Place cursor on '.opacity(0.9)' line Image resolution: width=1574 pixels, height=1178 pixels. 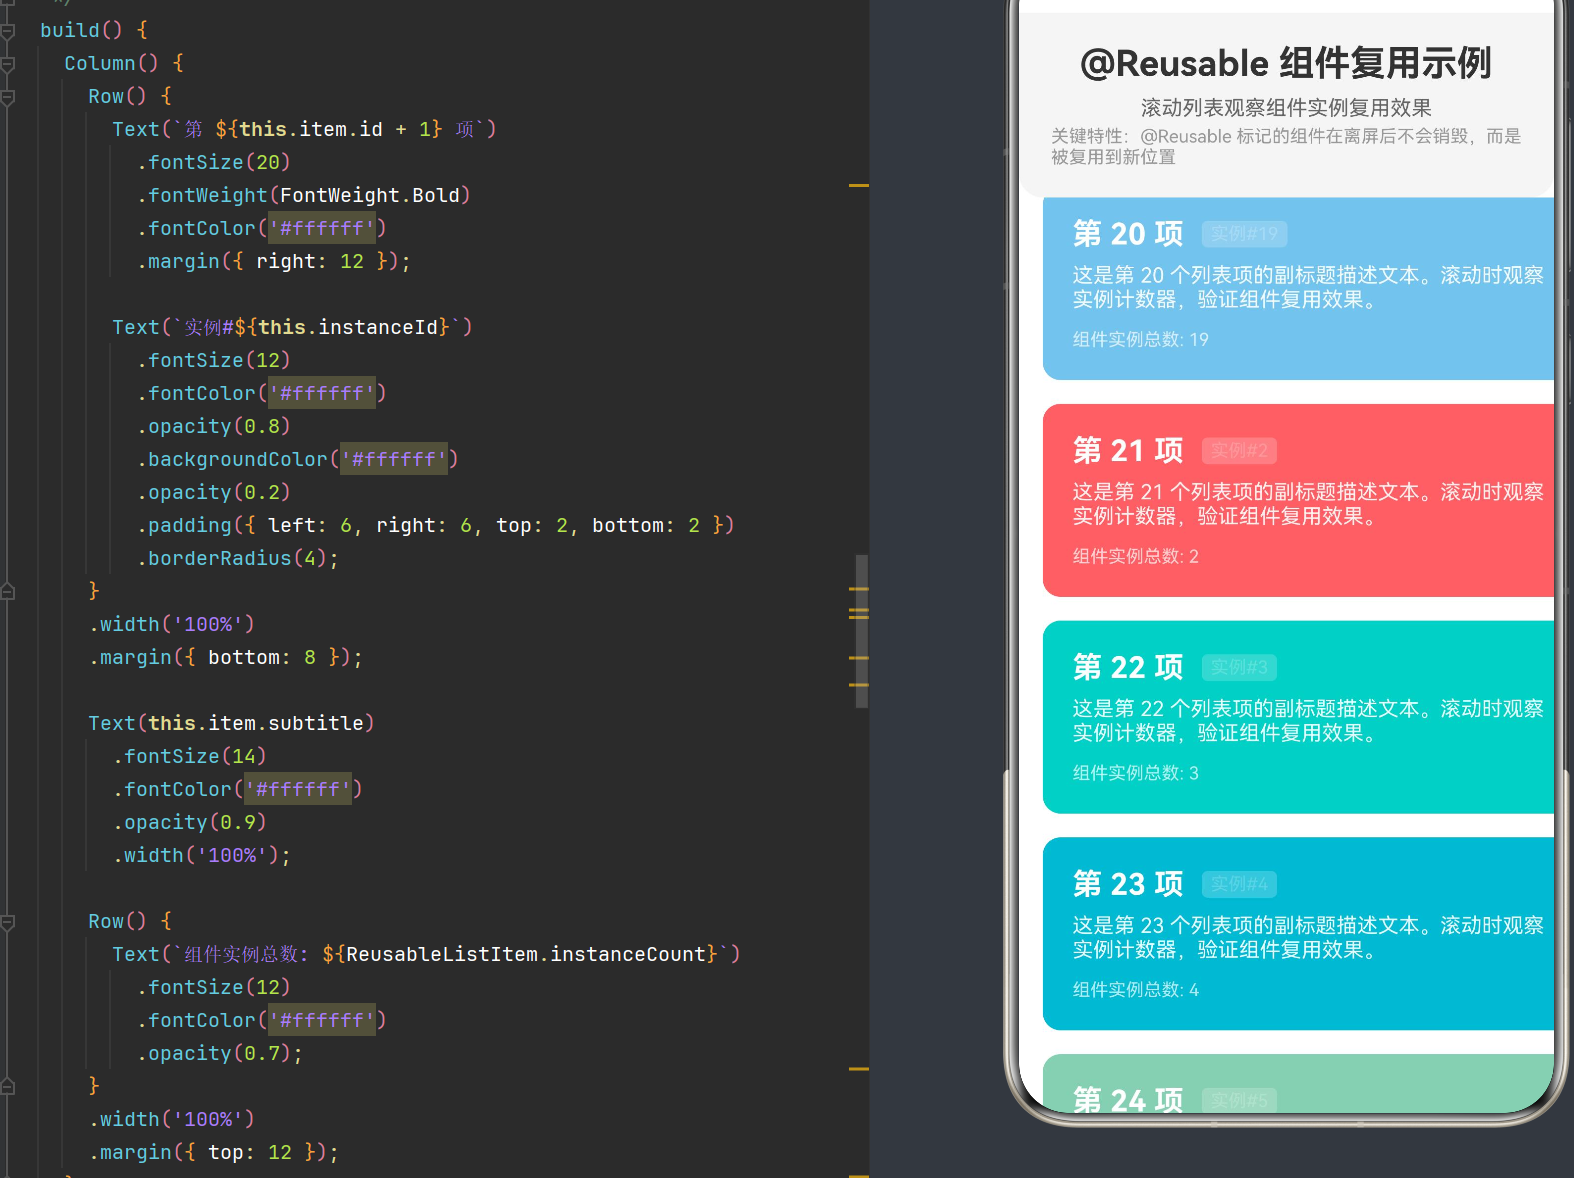pos(190,823)
